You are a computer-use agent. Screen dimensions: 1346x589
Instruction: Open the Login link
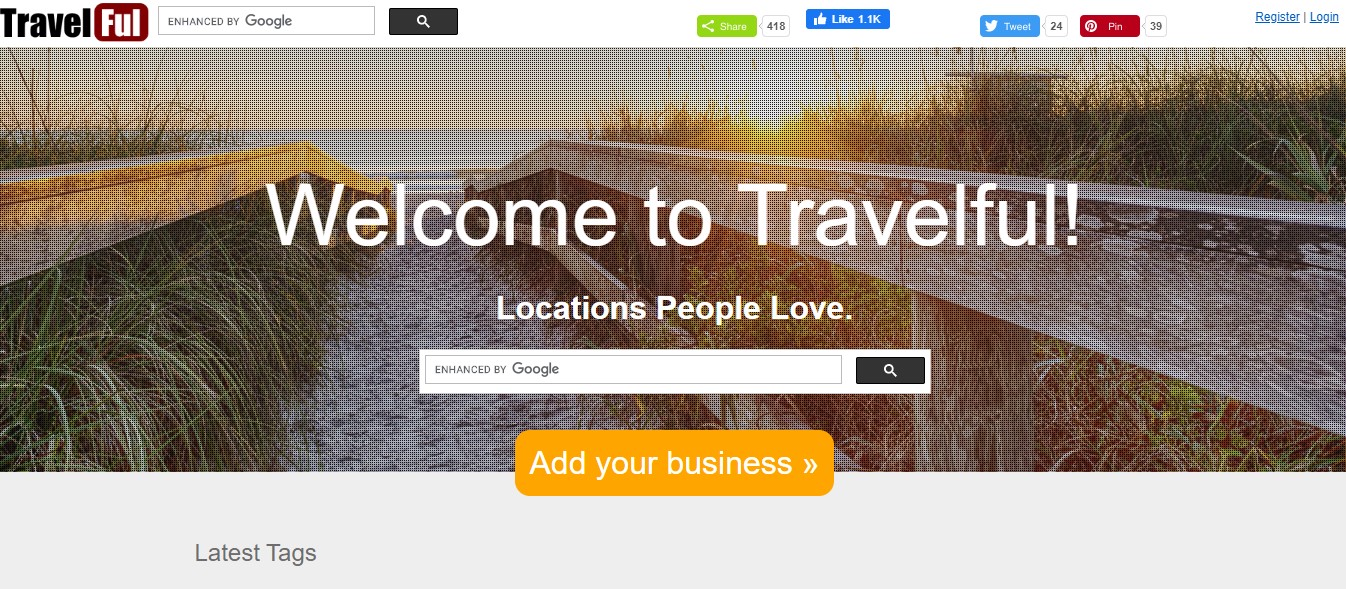tap(1324, 17)
